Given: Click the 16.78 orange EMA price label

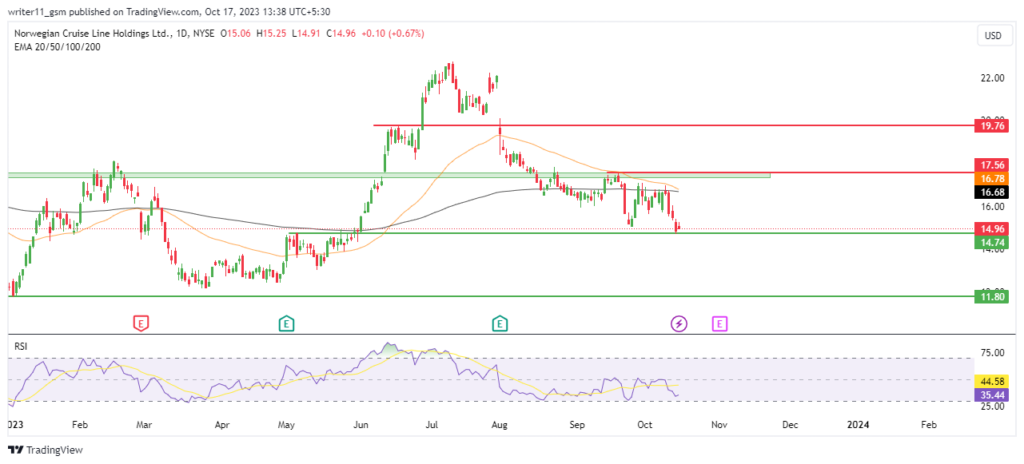Looking at the screenshot, I should coord(990,178).
